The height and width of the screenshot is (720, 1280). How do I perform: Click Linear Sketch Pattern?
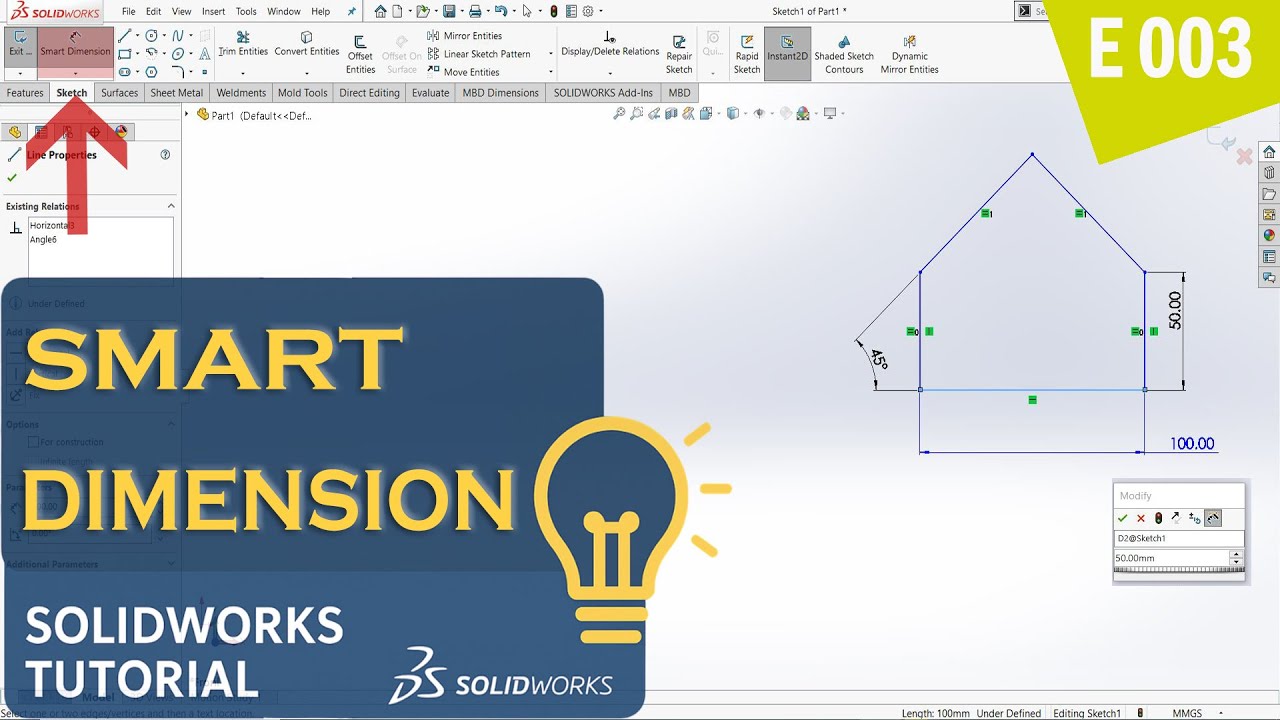[x=479, y=54]
